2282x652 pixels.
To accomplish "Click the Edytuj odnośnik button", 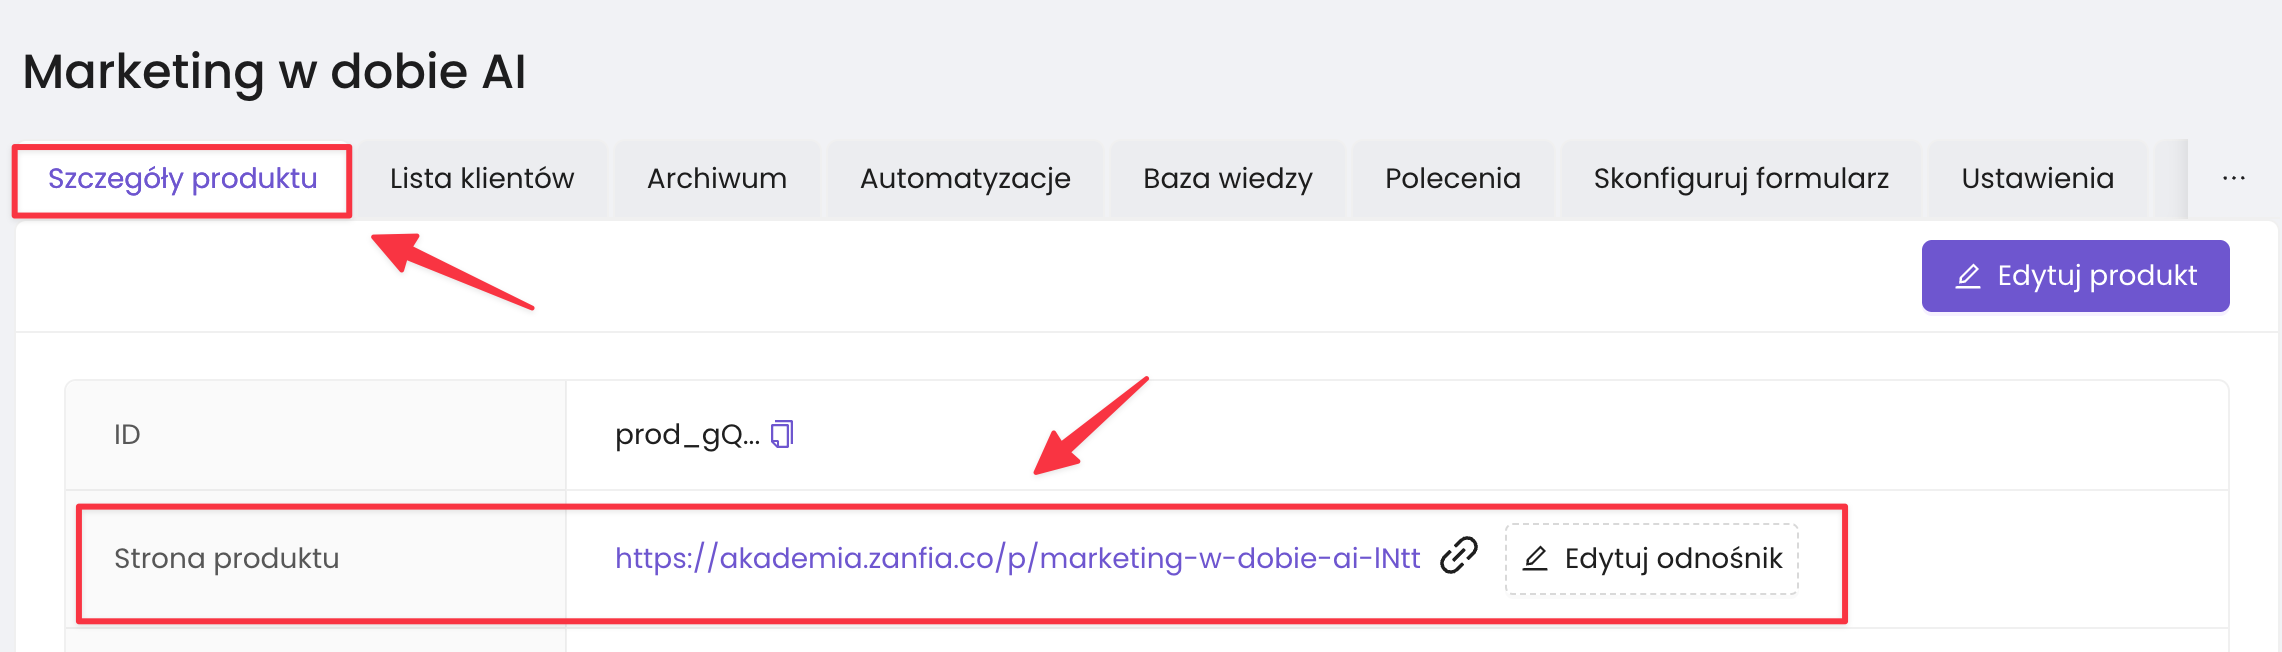I will coord(1652,558).
